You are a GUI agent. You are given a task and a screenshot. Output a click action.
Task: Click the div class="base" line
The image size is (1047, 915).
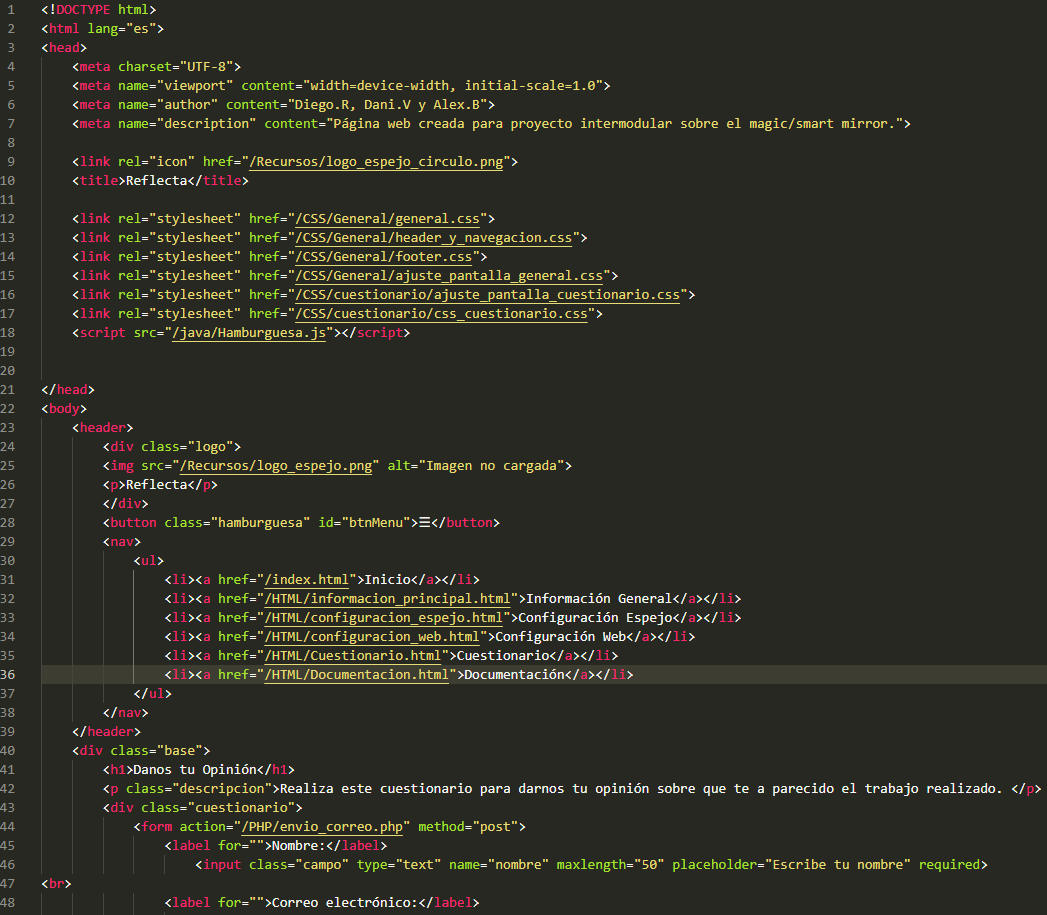coord(141,751)
